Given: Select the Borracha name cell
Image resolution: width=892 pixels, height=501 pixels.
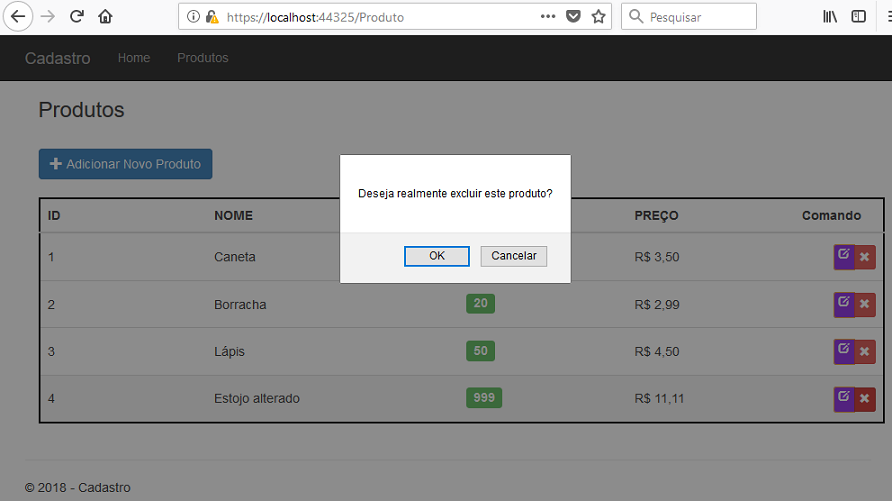Looking at the screenshot, I should click(240, 304).
